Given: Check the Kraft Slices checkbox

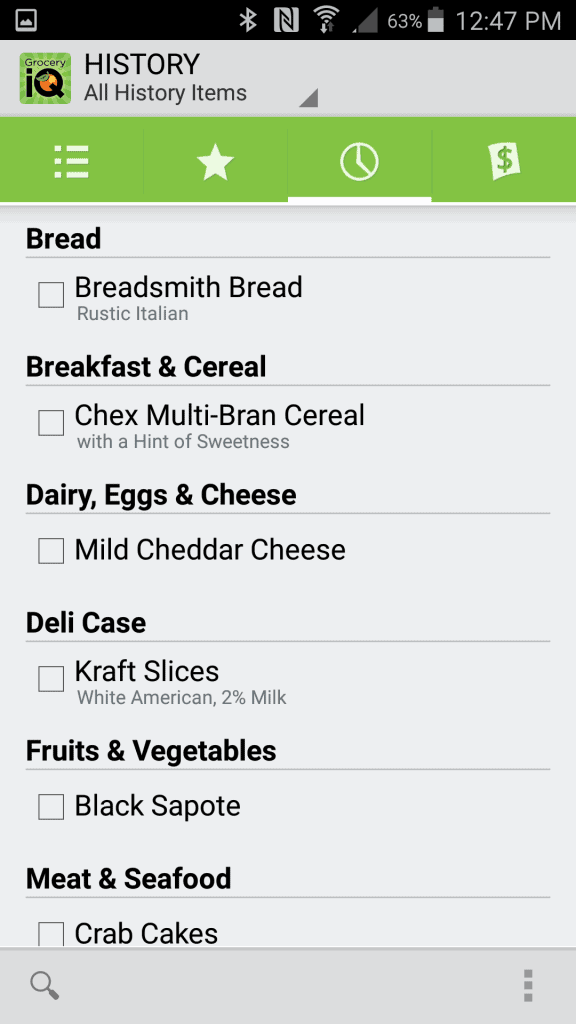Looking at the screenshot, I should 51,679.
